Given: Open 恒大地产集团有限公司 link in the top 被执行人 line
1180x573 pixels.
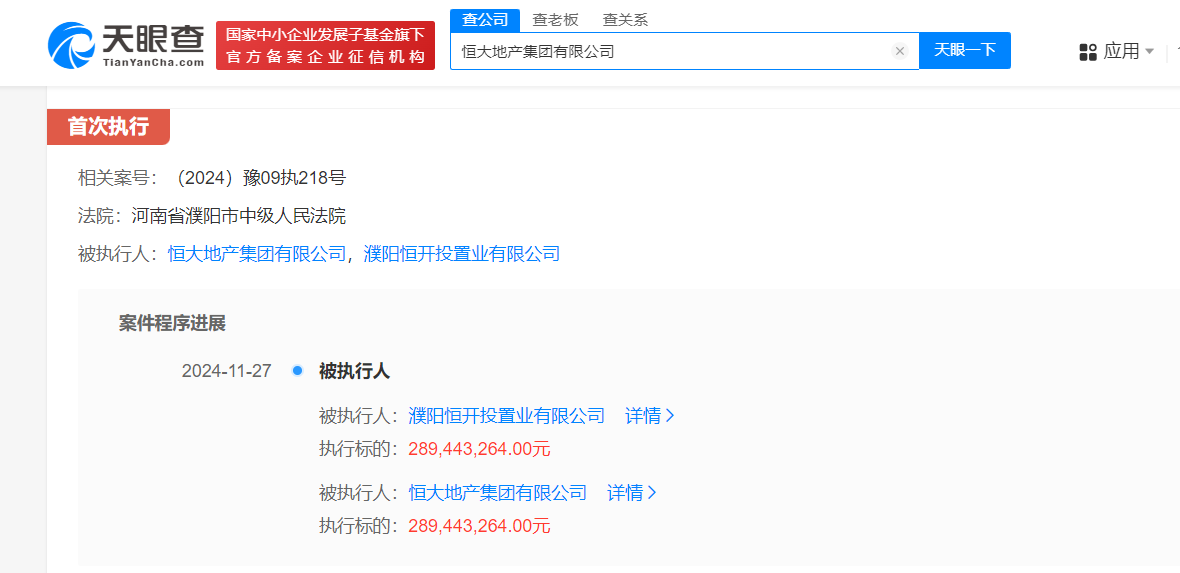Looking at the screenshot, I should 257,254.
